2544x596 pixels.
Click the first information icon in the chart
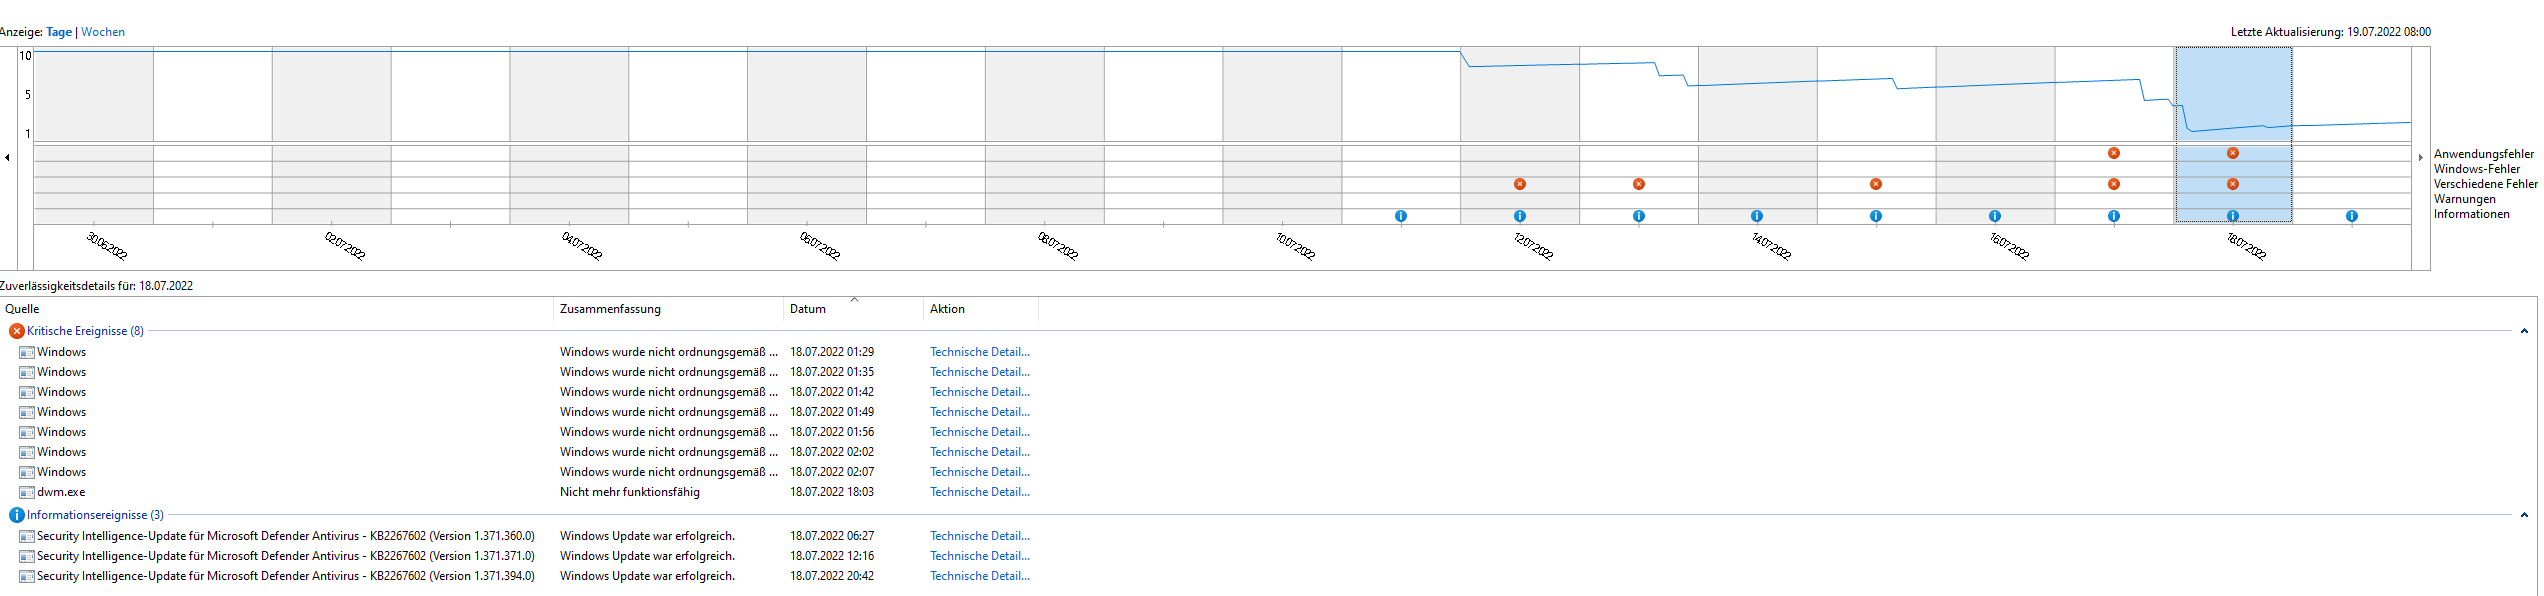click(x=1400, y=216)
